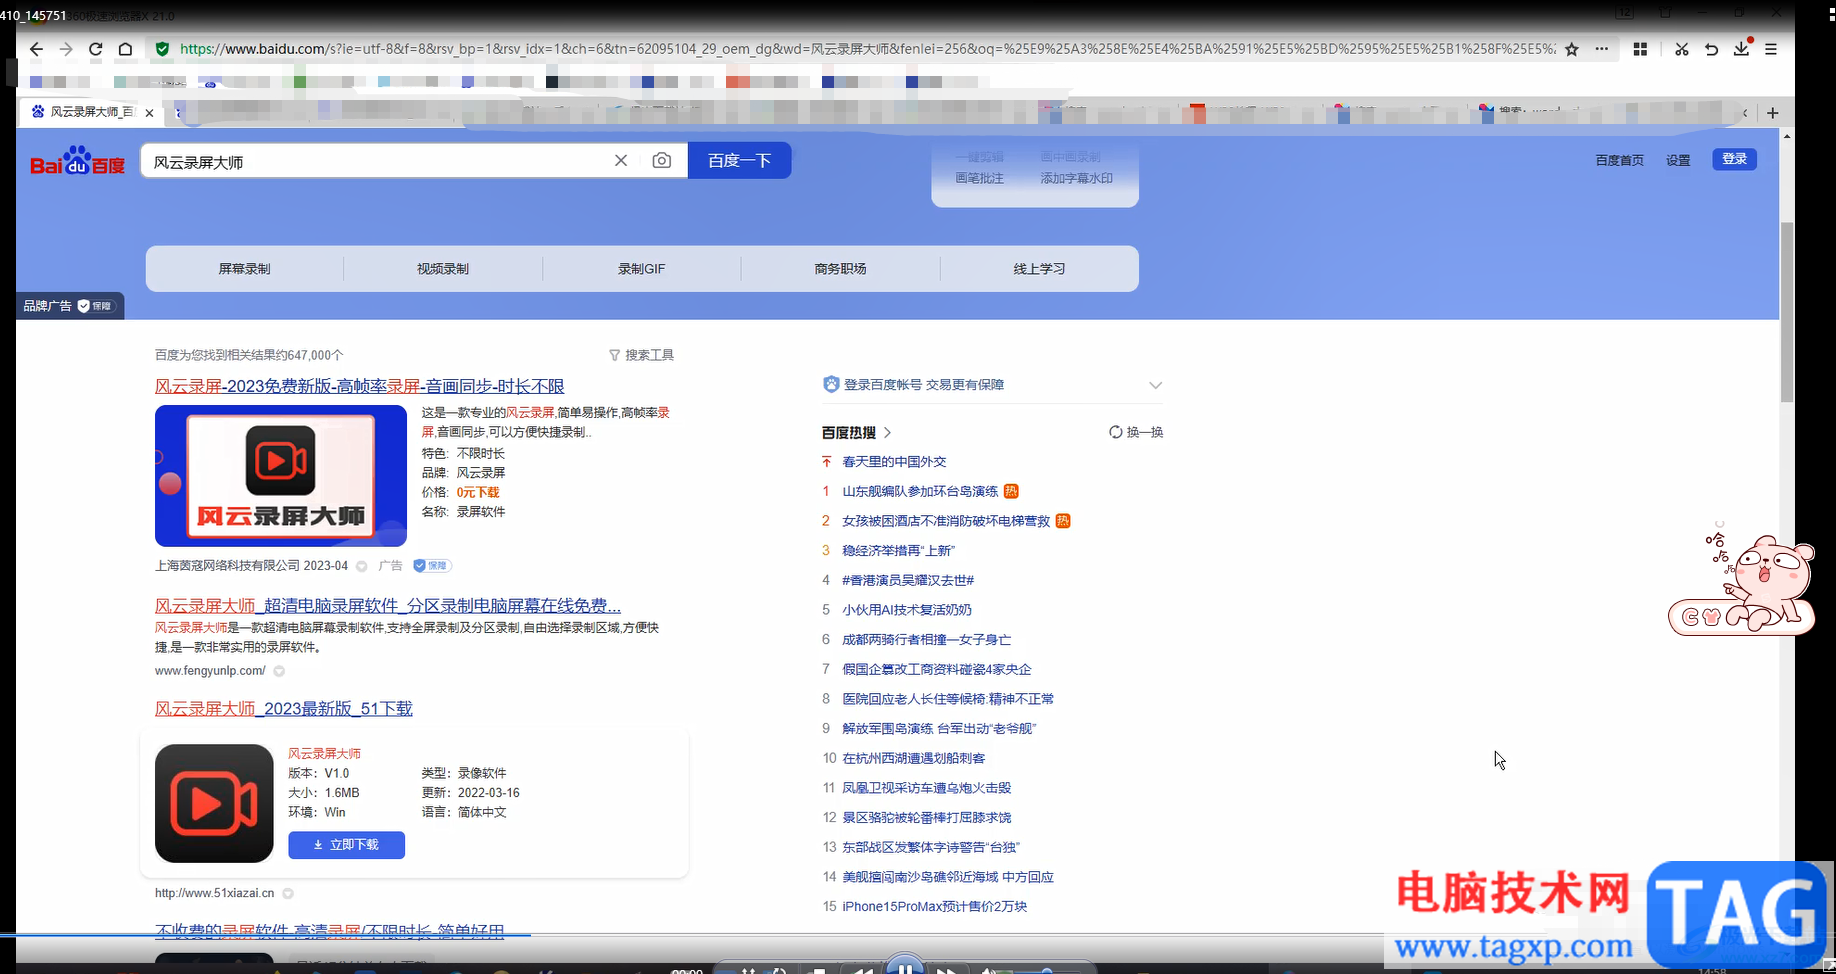The height and width of the screenshot is (974, 1836).
Task: Open hot search 稳经济举措再"上新"
Action: (898, 551)
